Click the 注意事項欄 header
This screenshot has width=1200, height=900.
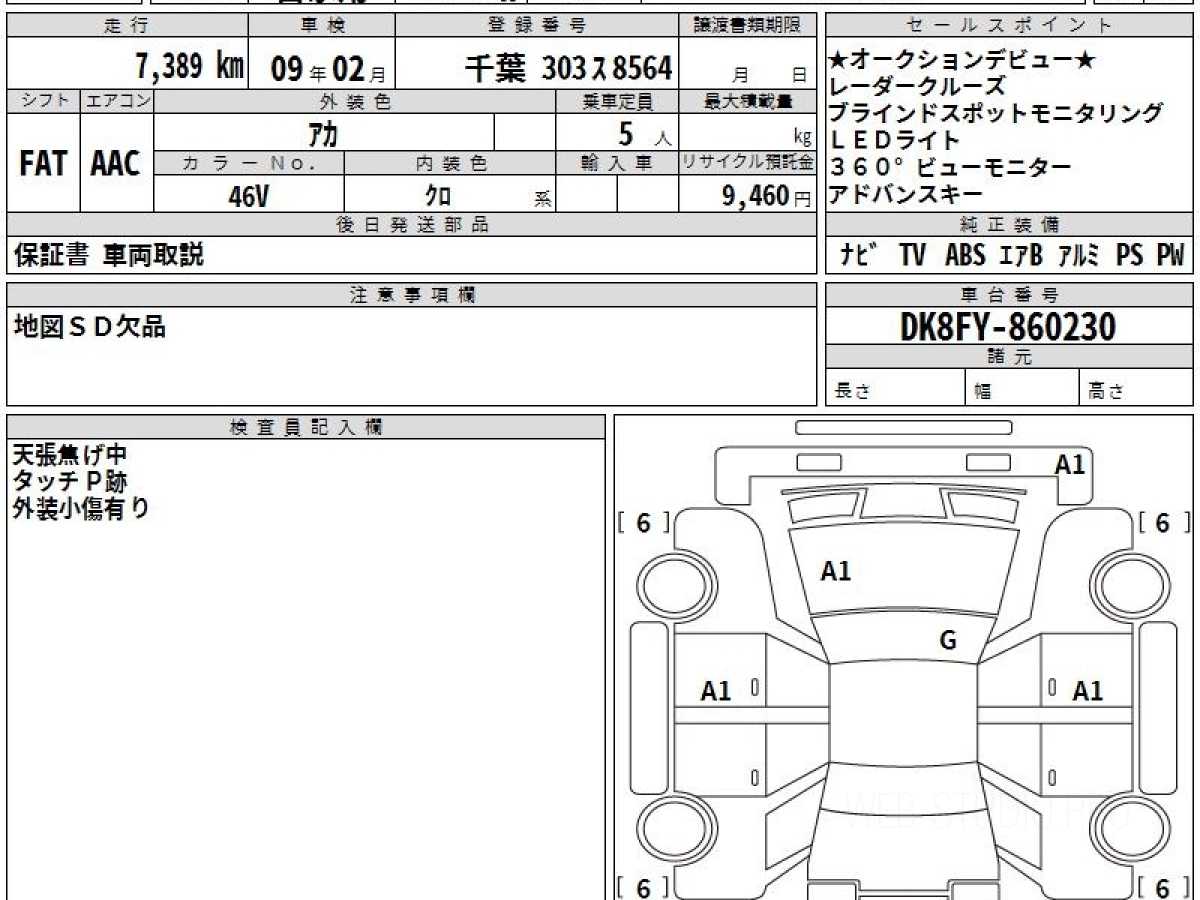[411, 295]
